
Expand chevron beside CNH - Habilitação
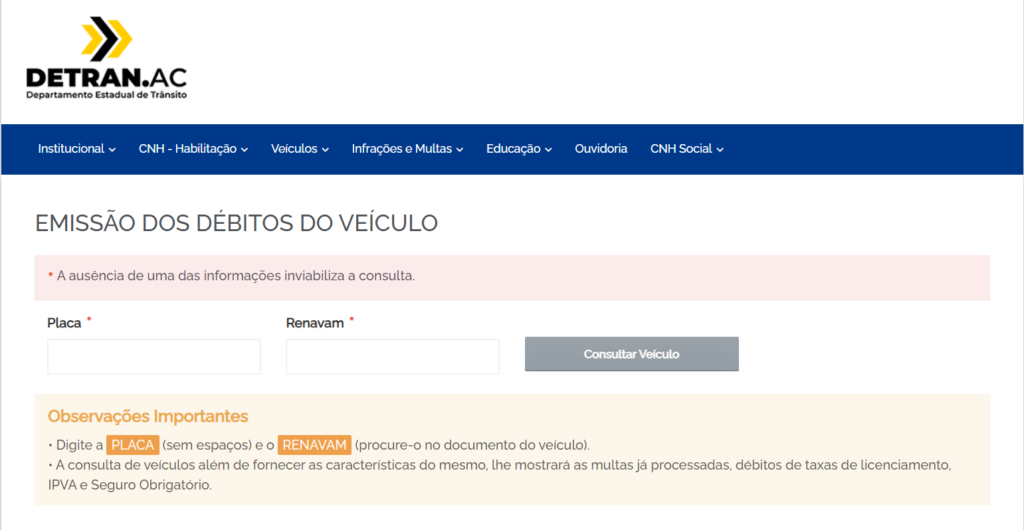[x=245, y=150]
